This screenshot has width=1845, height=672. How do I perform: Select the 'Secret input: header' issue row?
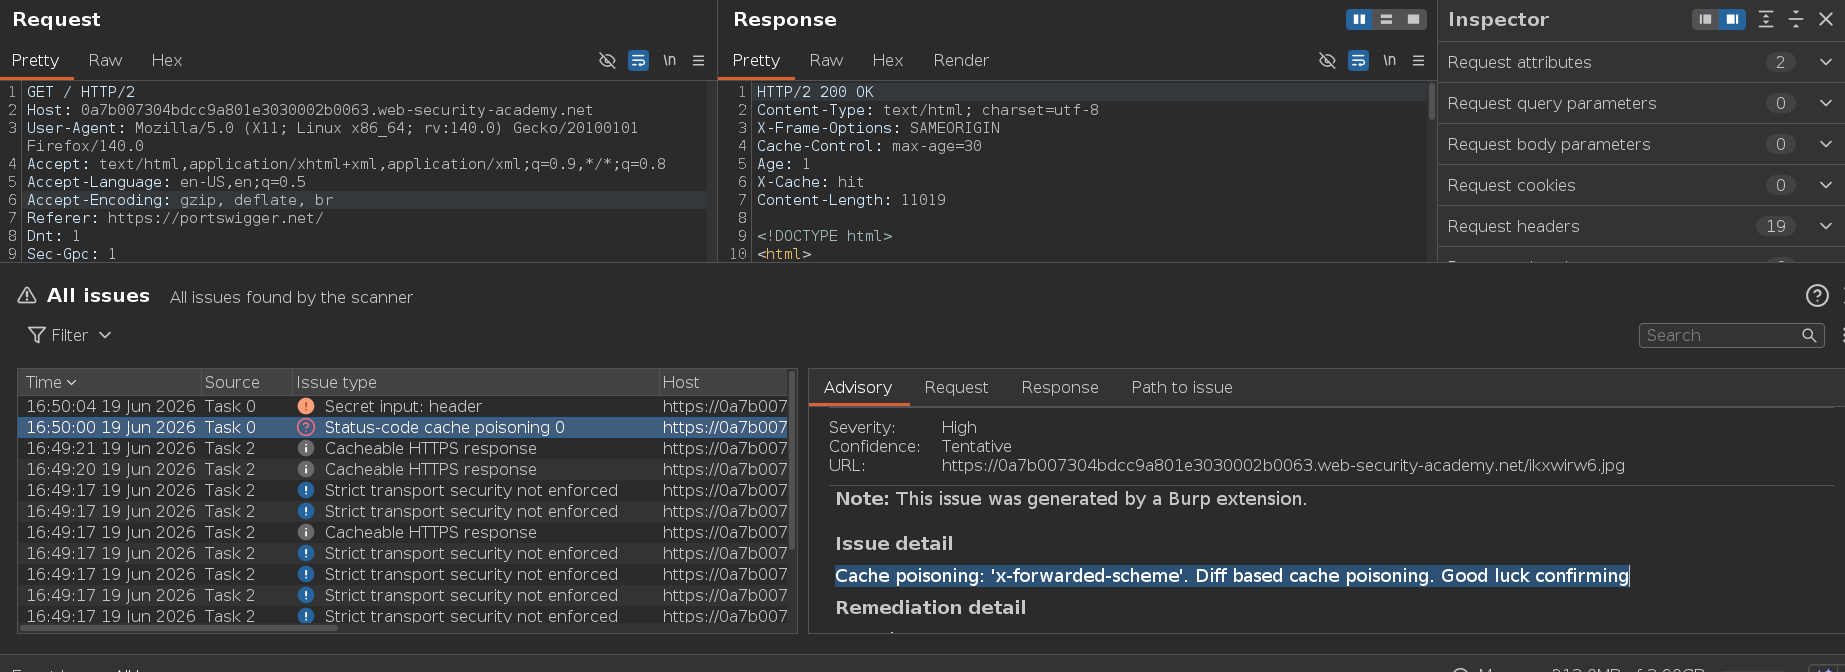click(403, 406)
